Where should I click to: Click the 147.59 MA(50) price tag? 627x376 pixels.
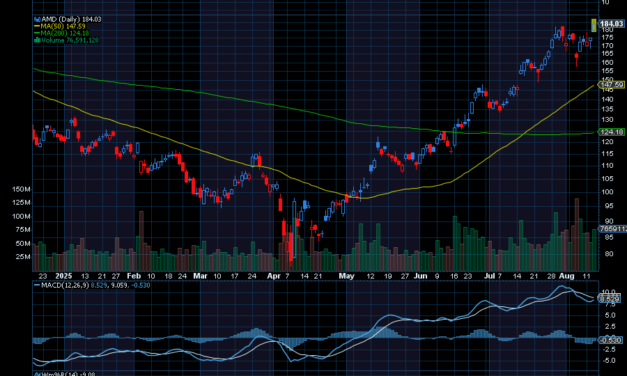coord(611,85)
